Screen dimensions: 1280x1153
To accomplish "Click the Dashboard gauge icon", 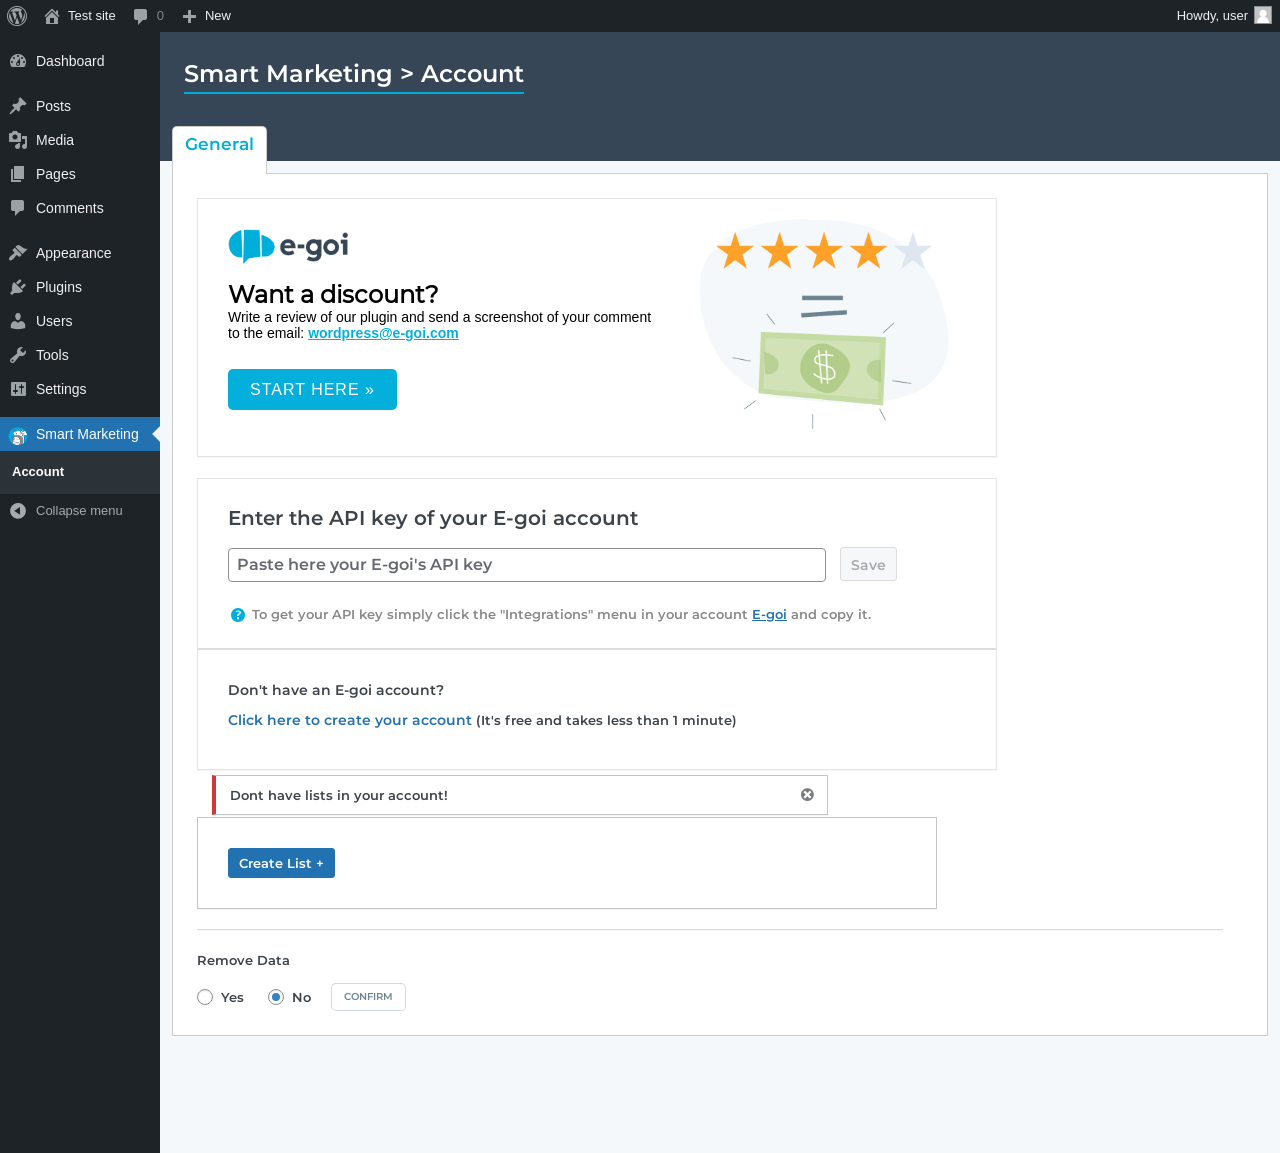I will click(18, 61).
